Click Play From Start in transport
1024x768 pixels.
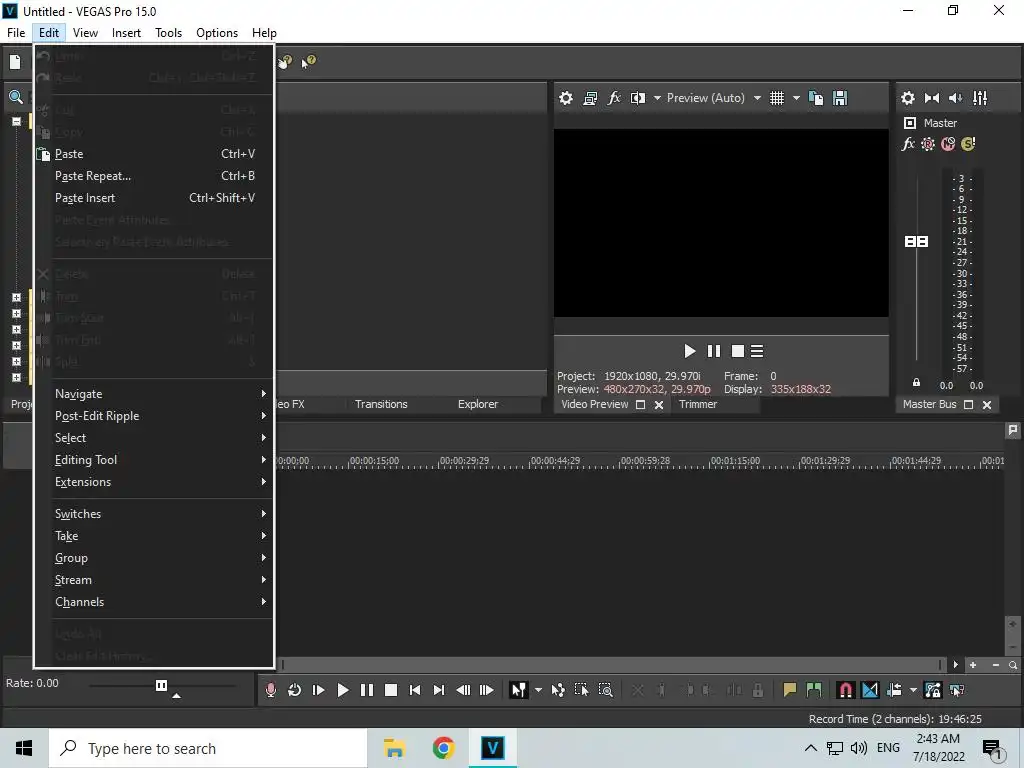[x=319, y=690]
